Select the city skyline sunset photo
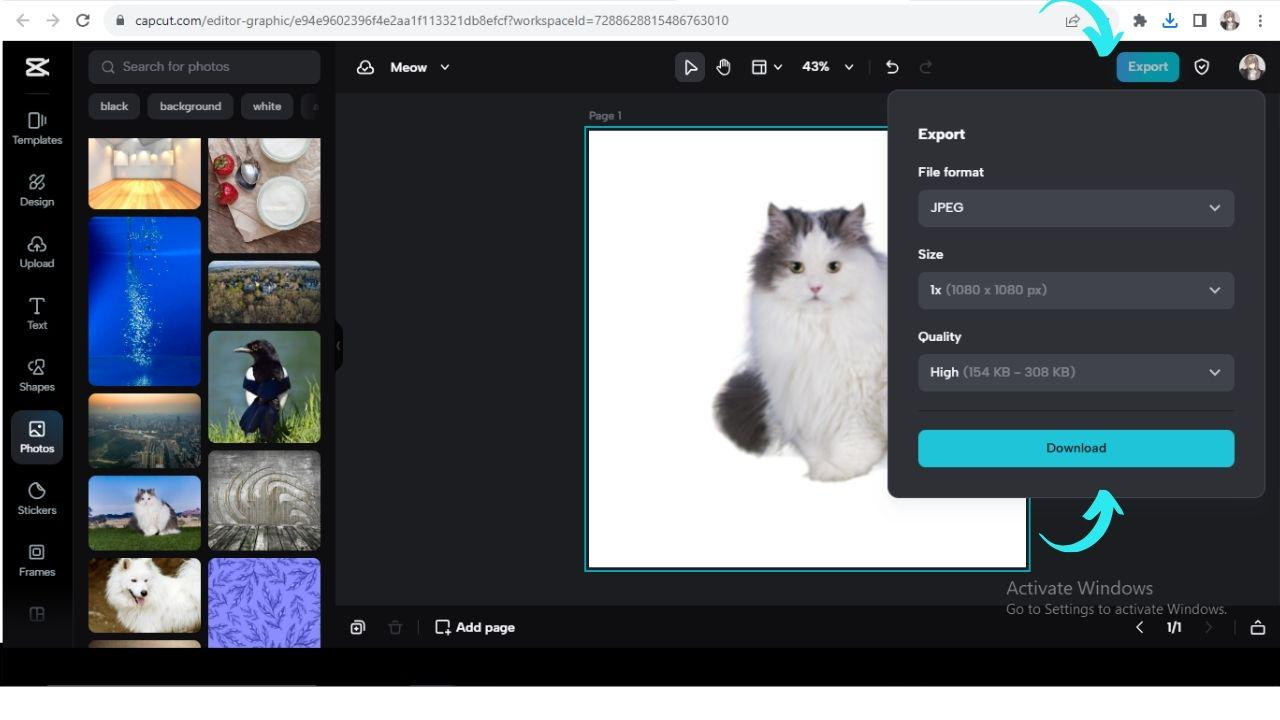This screenshot has height=720, width=1280. click(145, 430)
